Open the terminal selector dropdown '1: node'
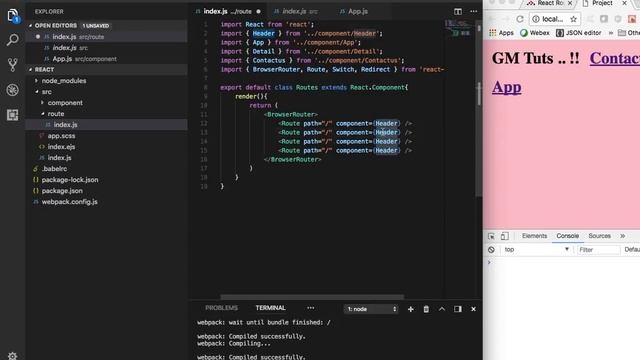Screen dimensions: 640x360 coord(371,309)
